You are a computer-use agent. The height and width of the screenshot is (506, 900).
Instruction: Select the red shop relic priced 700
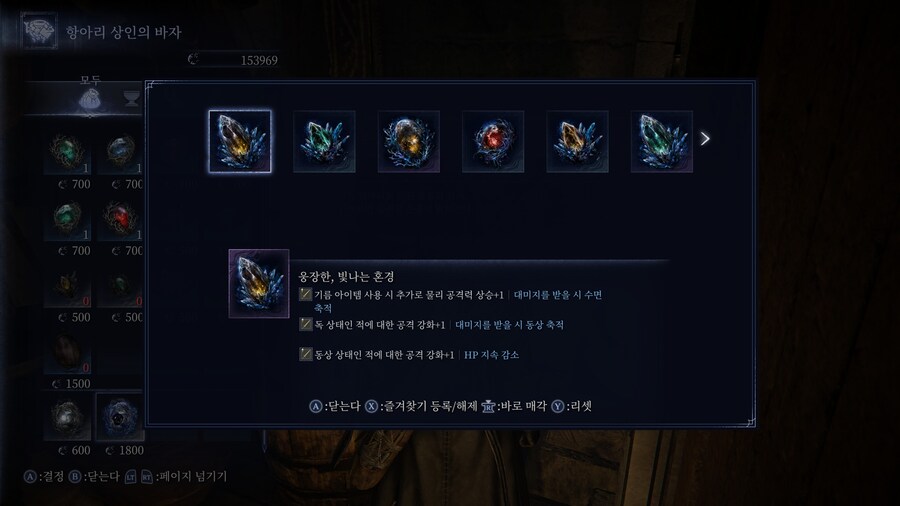point(120,219)
